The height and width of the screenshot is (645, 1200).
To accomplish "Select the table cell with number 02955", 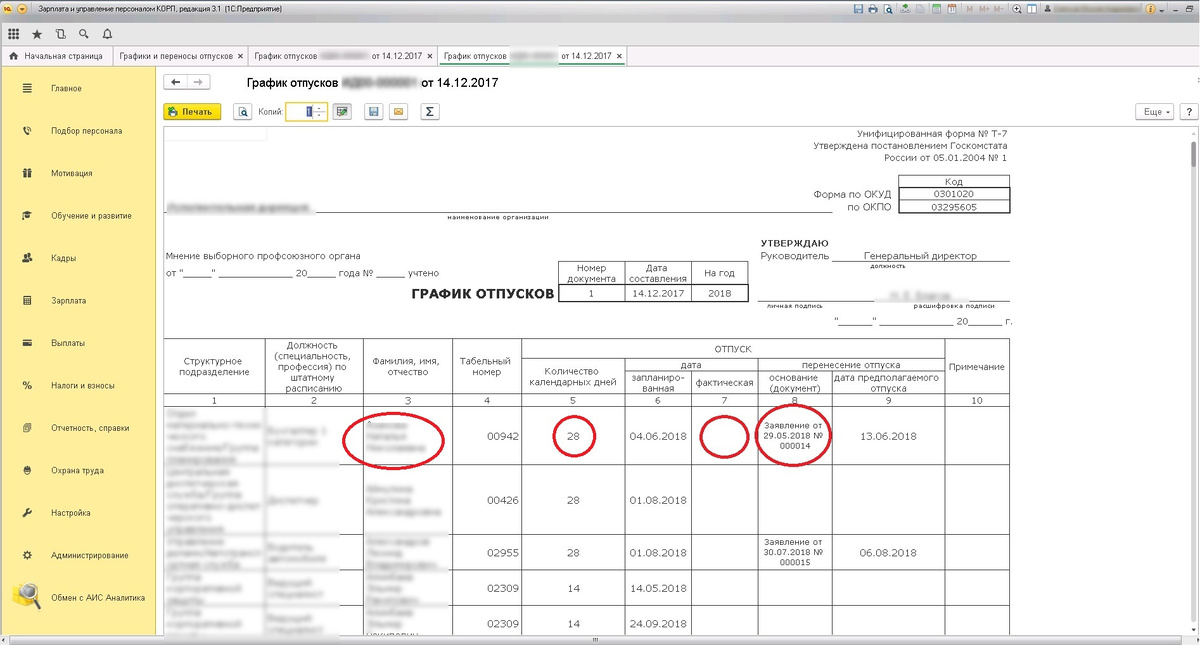I will pos(485,552).
